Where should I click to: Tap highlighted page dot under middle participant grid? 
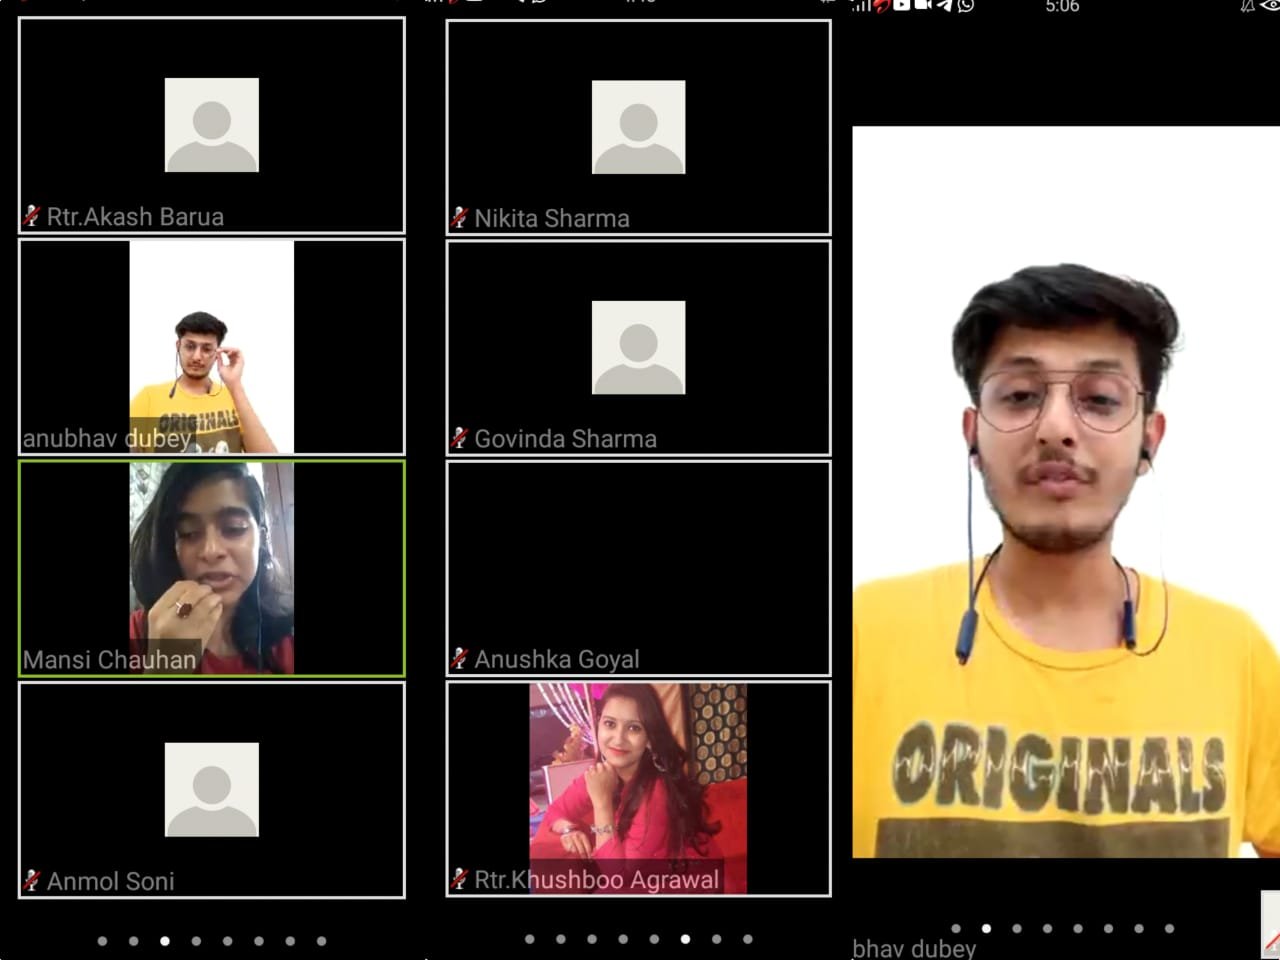point(685,939)
